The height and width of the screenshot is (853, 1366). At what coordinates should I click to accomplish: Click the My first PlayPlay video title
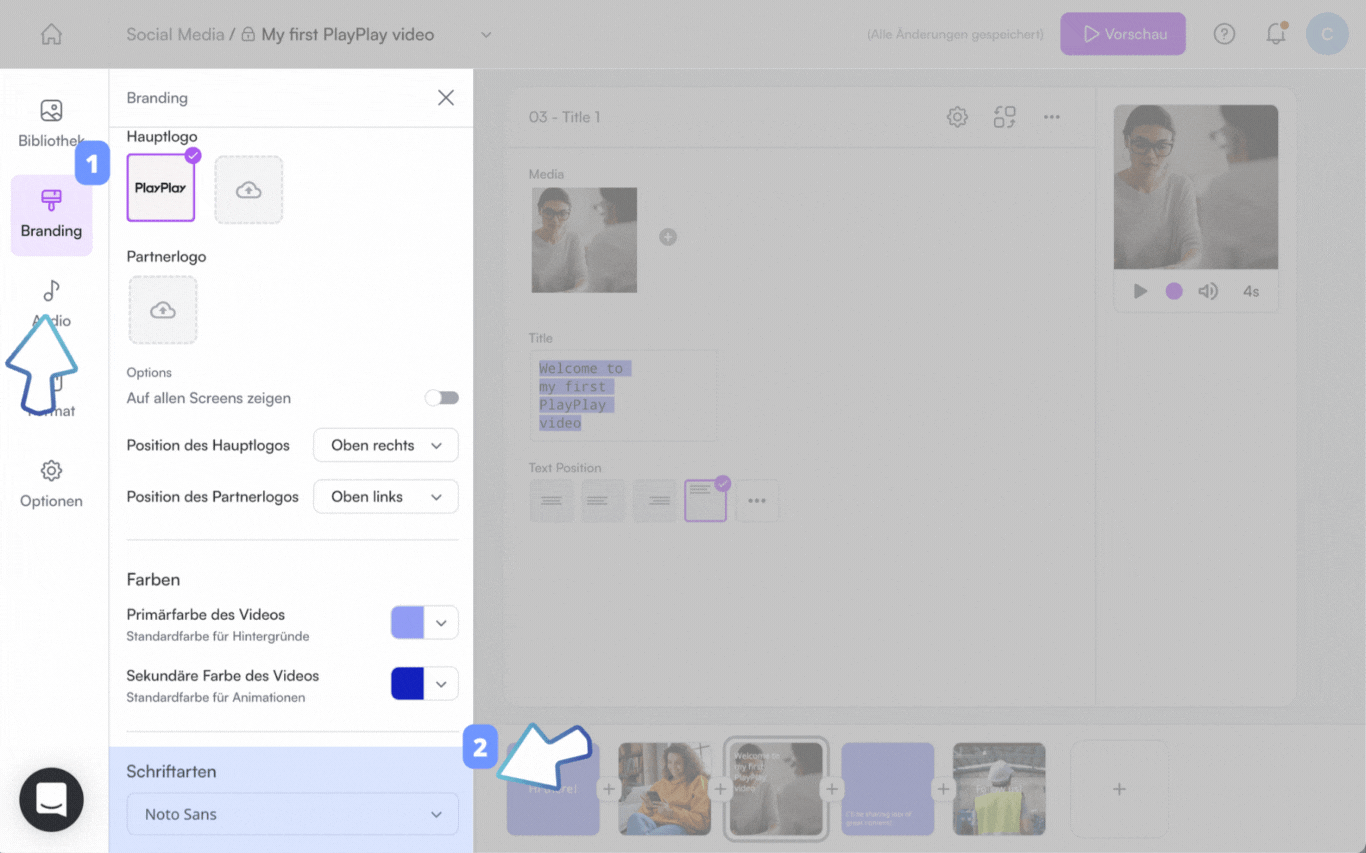348,34
